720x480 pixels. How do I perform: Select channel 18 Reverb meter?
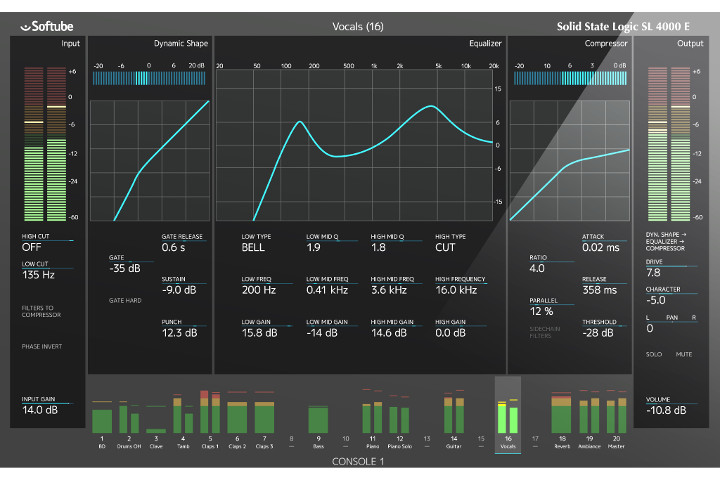click(561, 415)
